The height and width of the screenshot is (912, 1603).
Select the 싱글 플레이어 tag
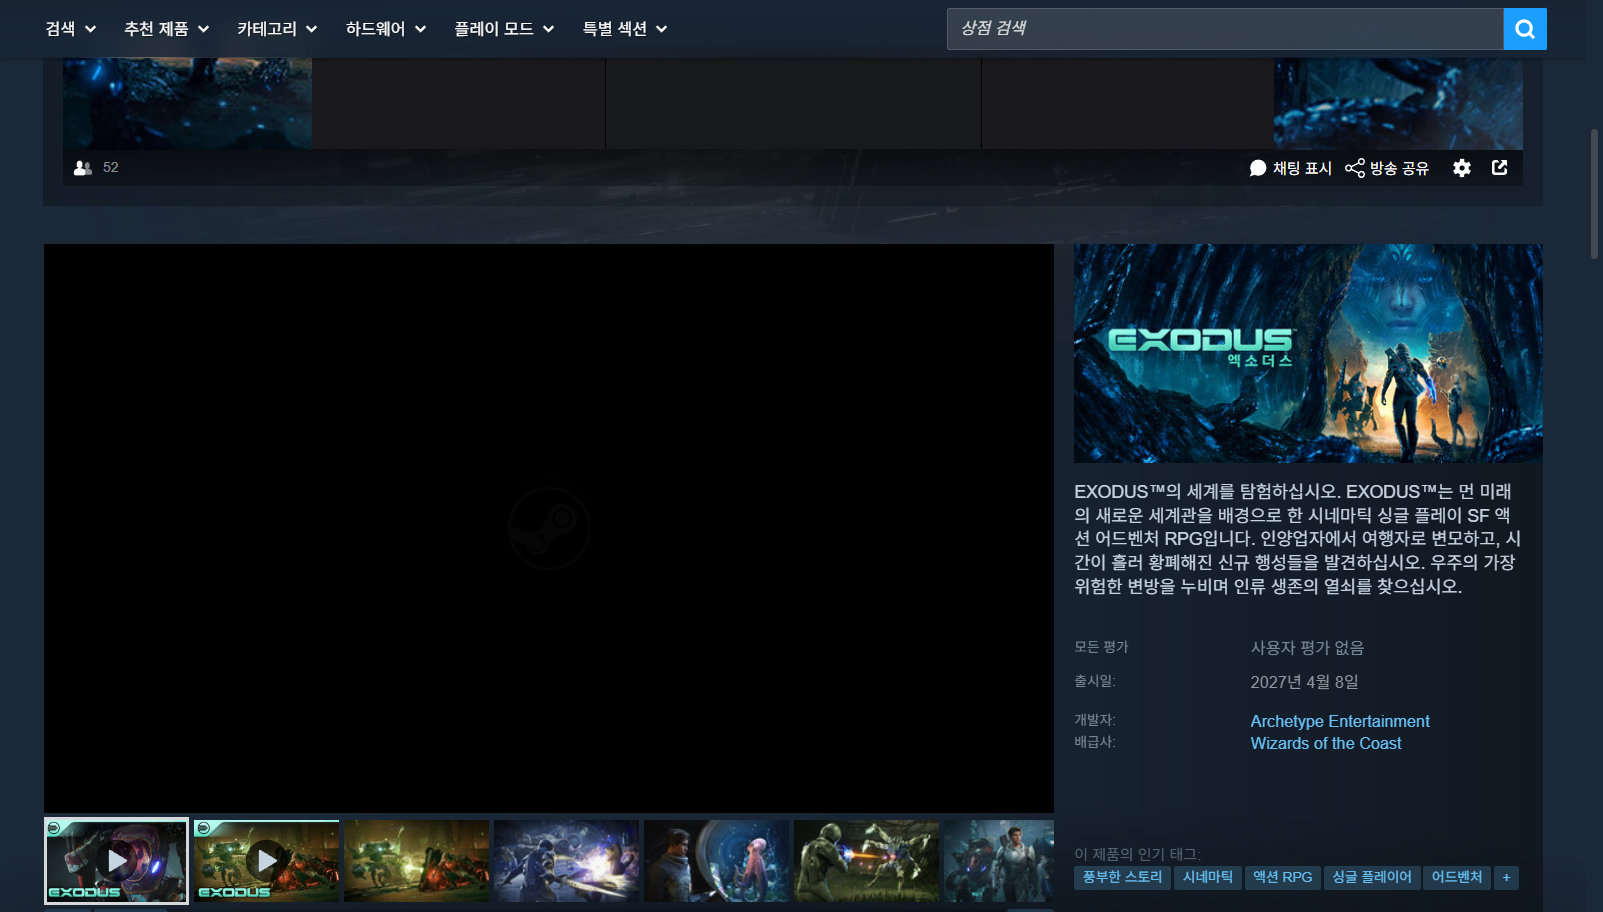pyautogui.click(x=1372, y=877)
